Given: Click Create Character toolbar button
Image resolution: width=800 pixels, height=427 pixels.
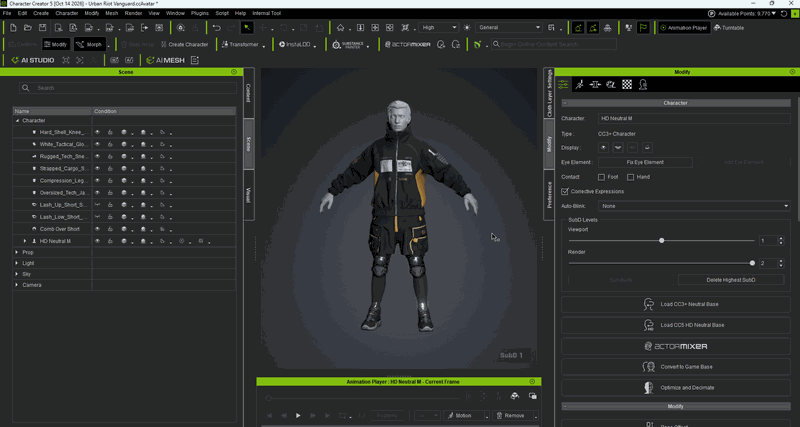Looking at the screenshot, I should (x=184, y=44).
